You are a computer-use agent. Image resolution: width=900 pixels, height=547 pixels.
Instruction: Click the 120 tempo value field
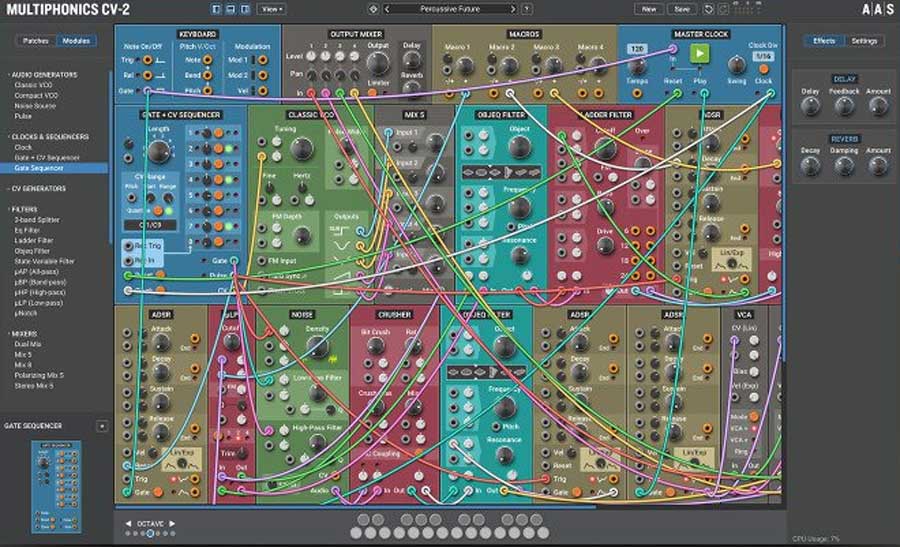(x=637, y=49)
